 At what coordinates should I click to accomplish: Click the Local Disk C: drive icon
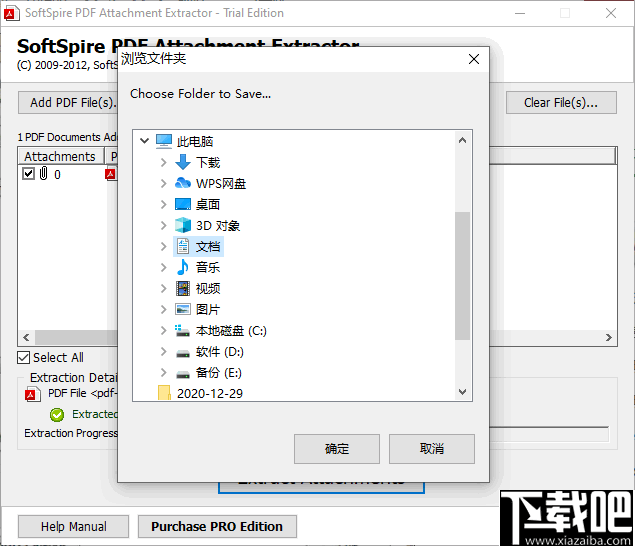[182, 331]
